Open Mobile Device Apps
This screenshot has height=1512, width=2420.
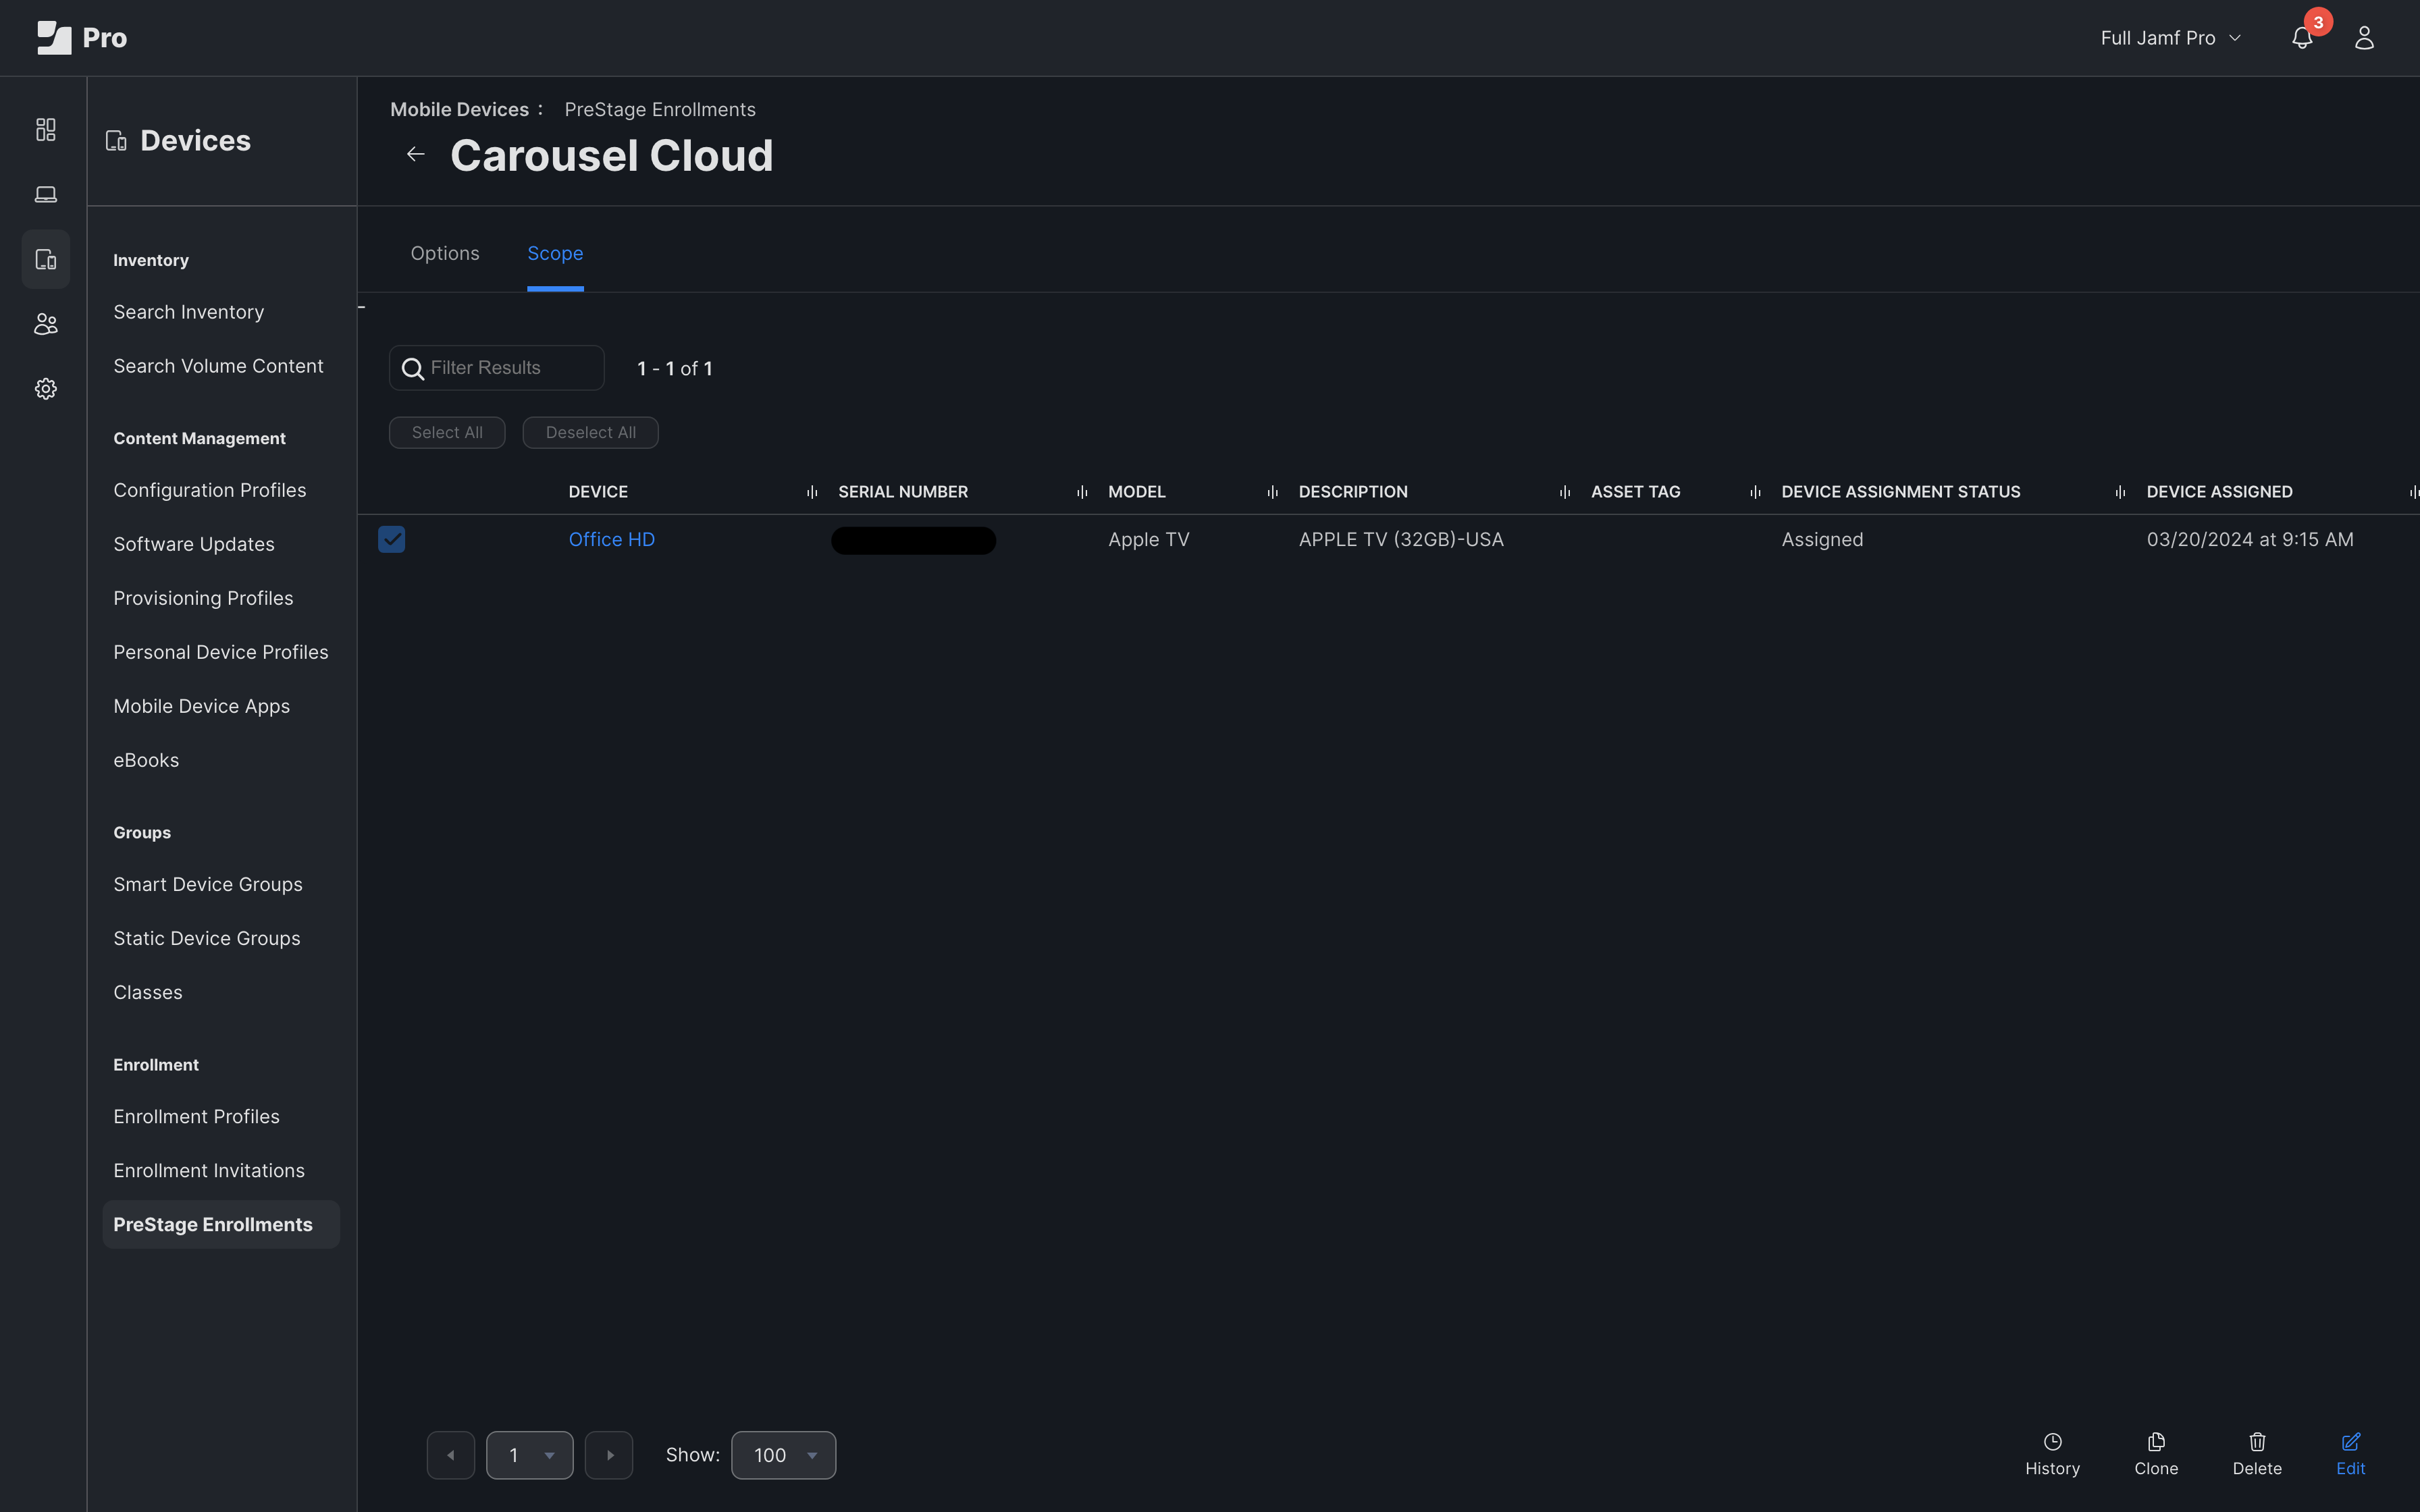click(x=202, y=706)
